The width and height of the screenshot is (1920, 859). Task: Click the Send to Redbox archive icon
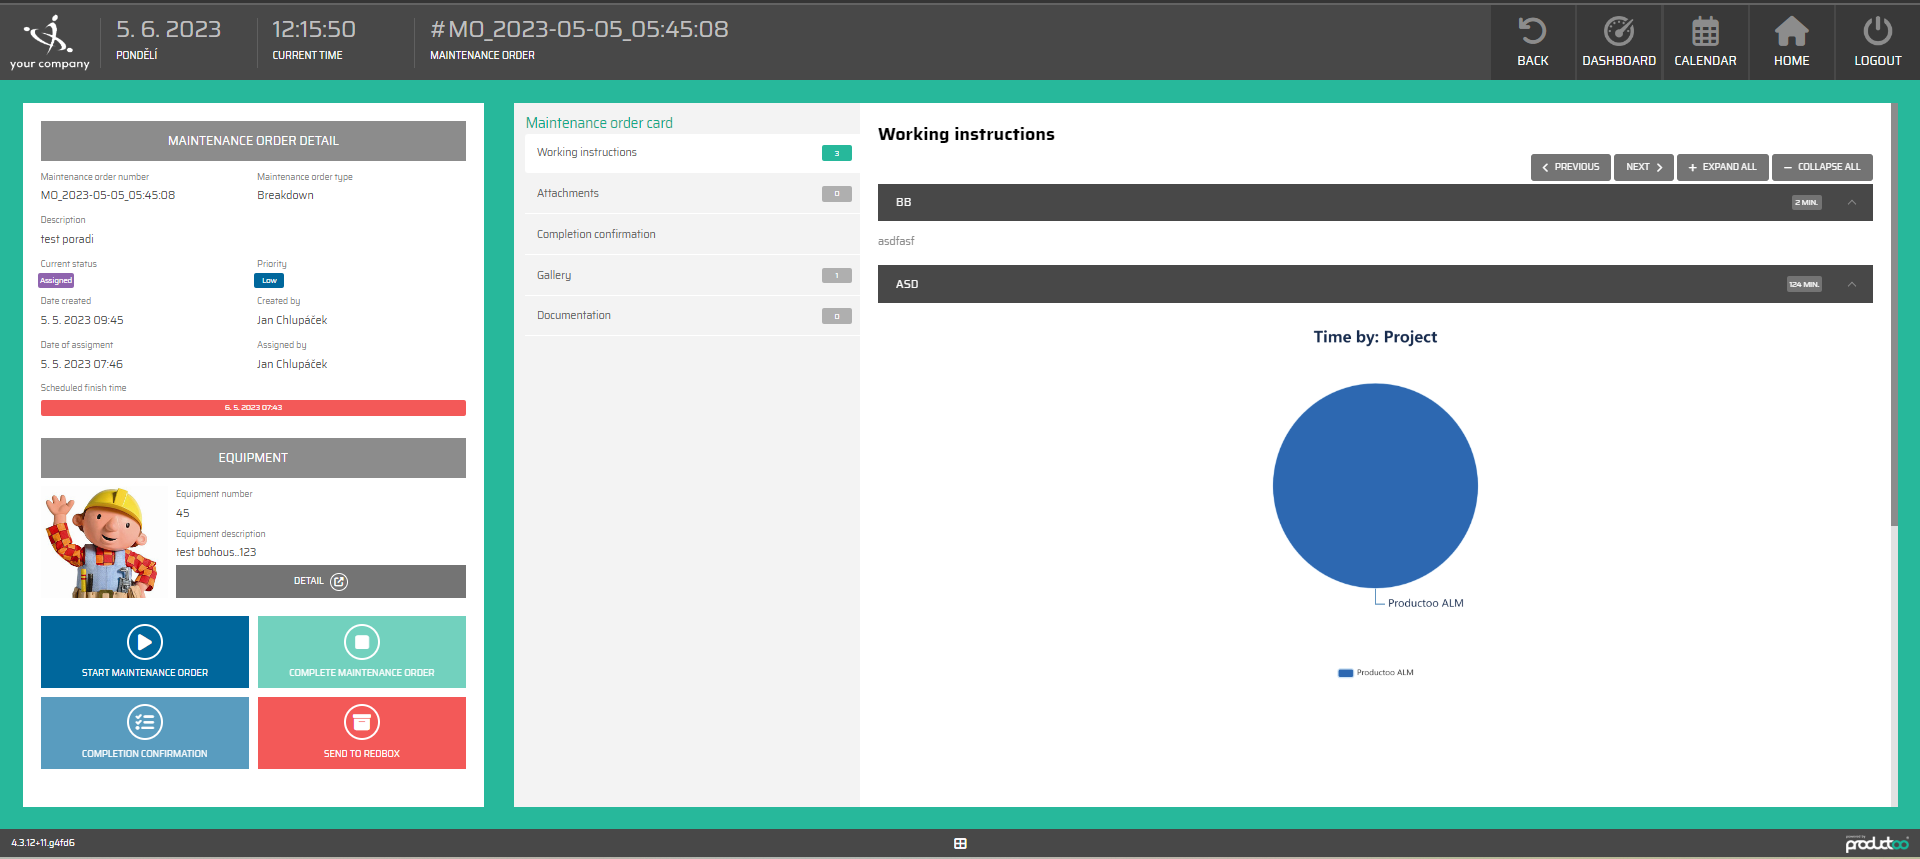coord(361,722)
